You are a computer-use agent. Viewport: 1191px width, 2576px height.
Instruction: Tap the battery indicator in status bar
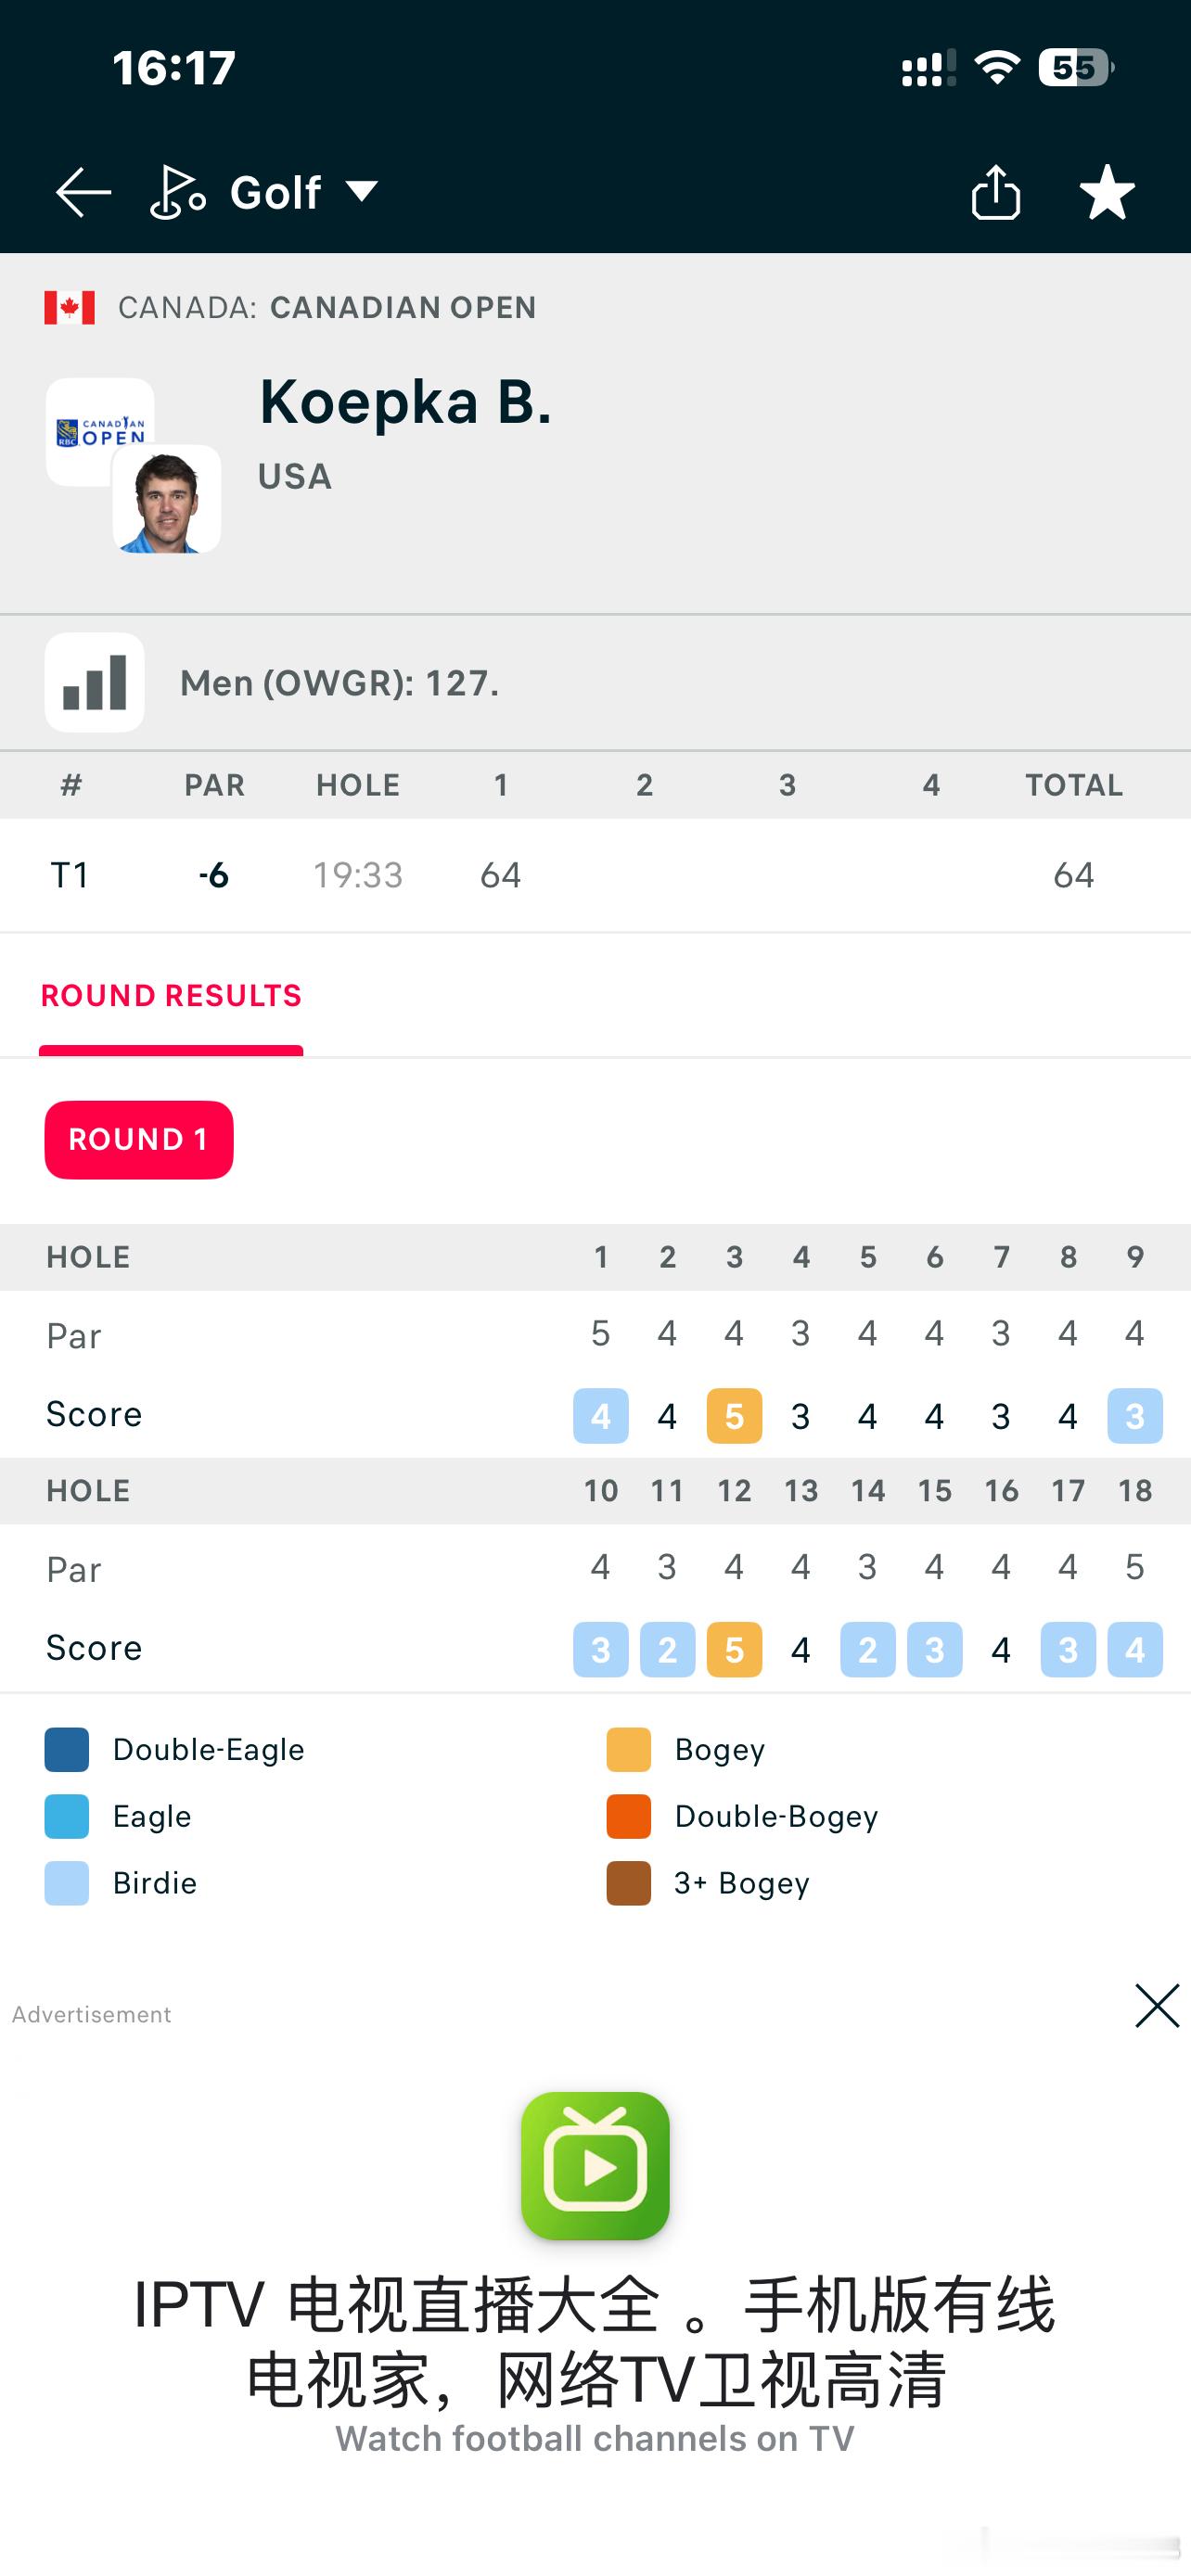tap(1076, 68)
